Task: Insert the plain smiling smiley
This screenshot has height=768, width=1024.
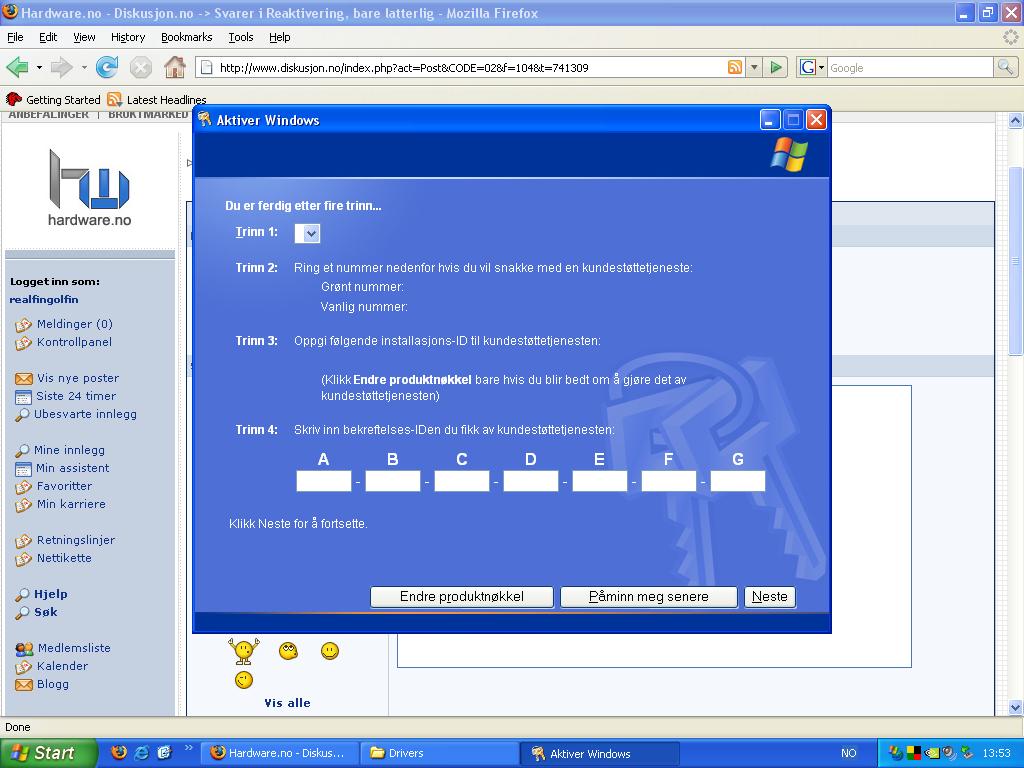Action: [330, 651]
